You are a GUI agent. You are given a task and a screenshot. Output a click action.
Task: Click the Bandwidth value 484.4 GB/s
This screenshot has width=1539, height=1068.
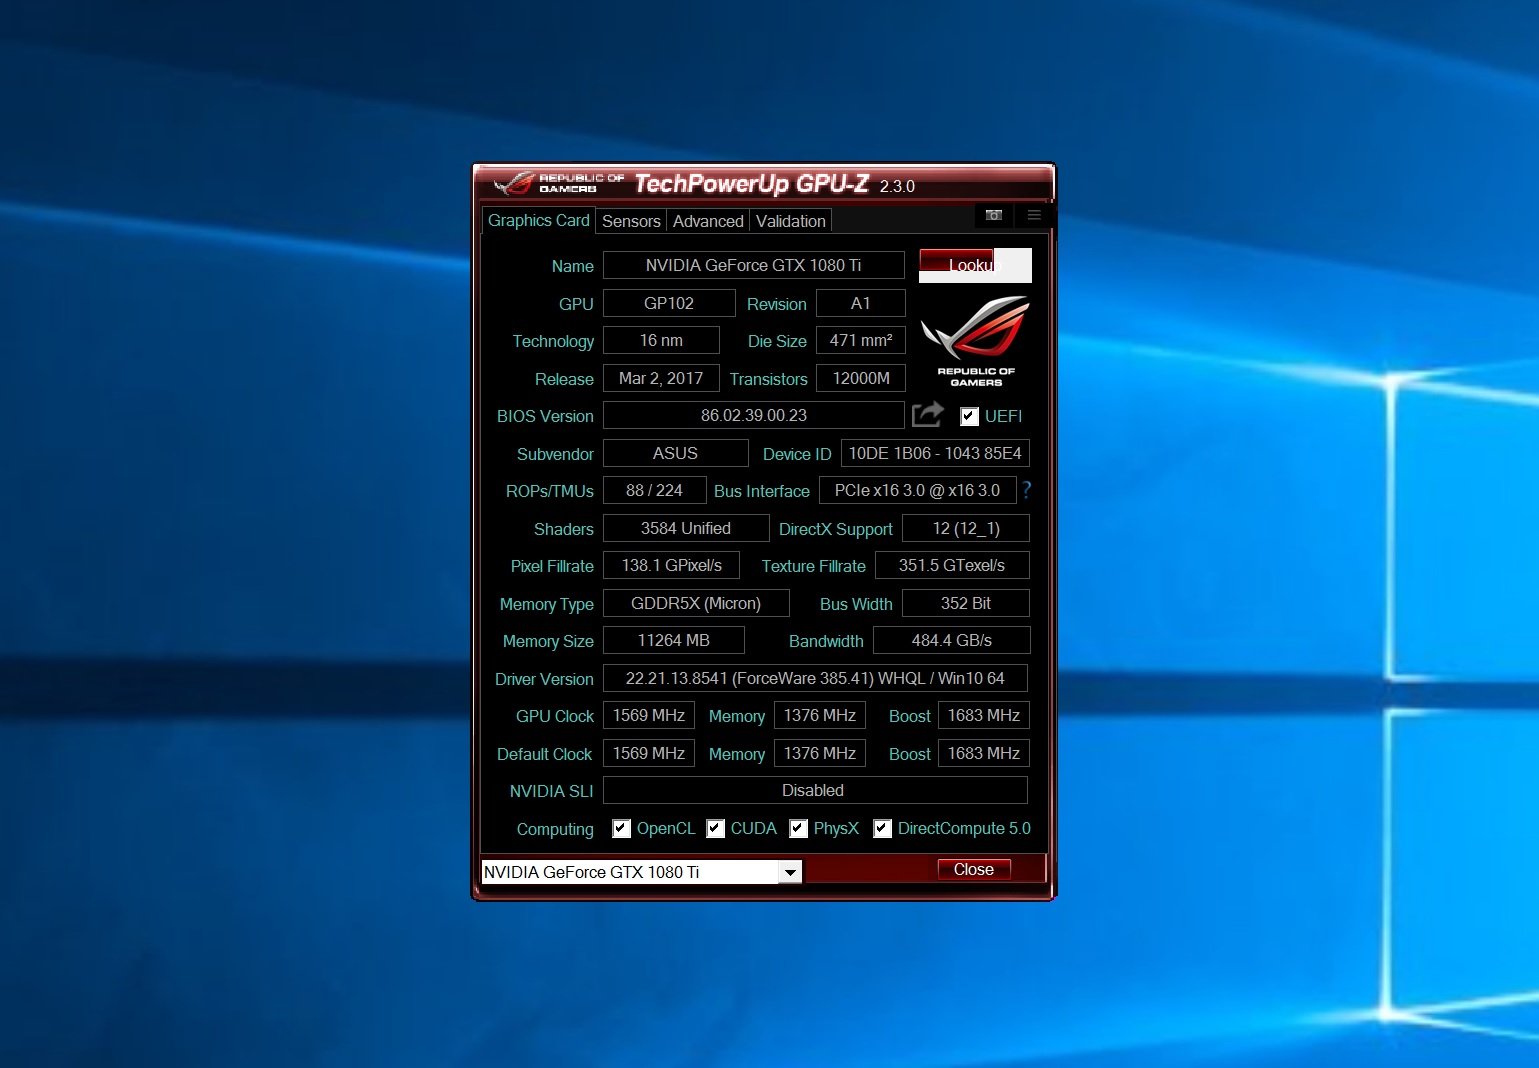(952, 640)
